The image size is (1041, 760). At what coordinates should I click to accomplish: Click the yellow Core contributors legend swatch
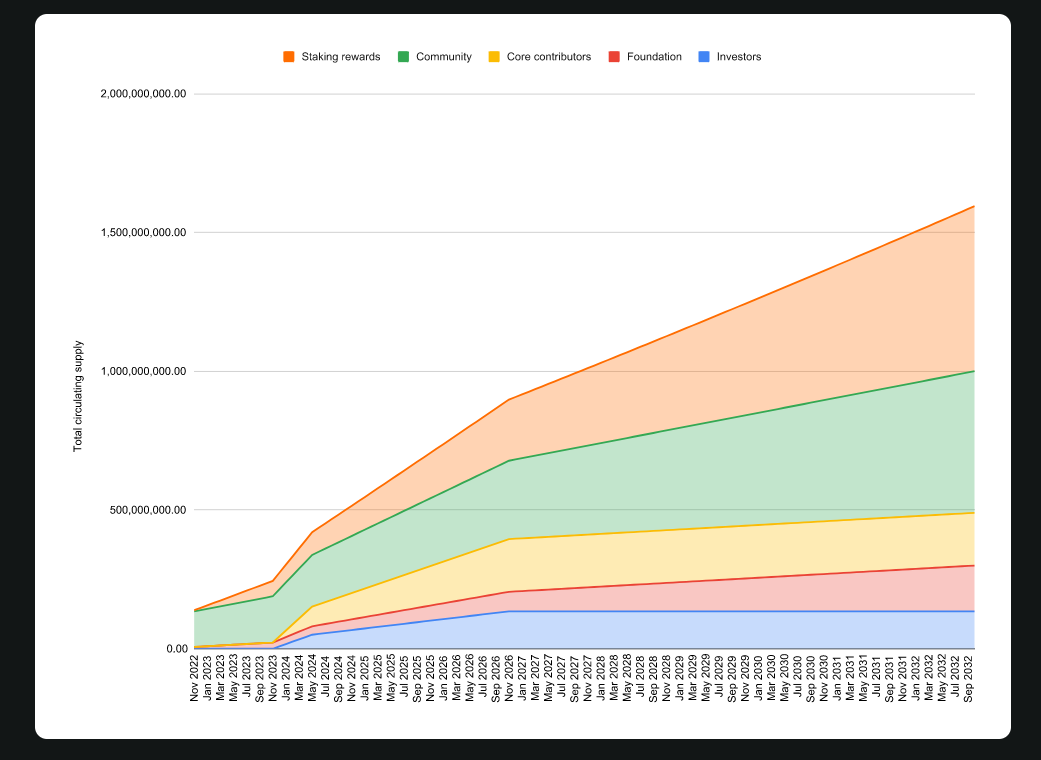[x=494, y=57]
